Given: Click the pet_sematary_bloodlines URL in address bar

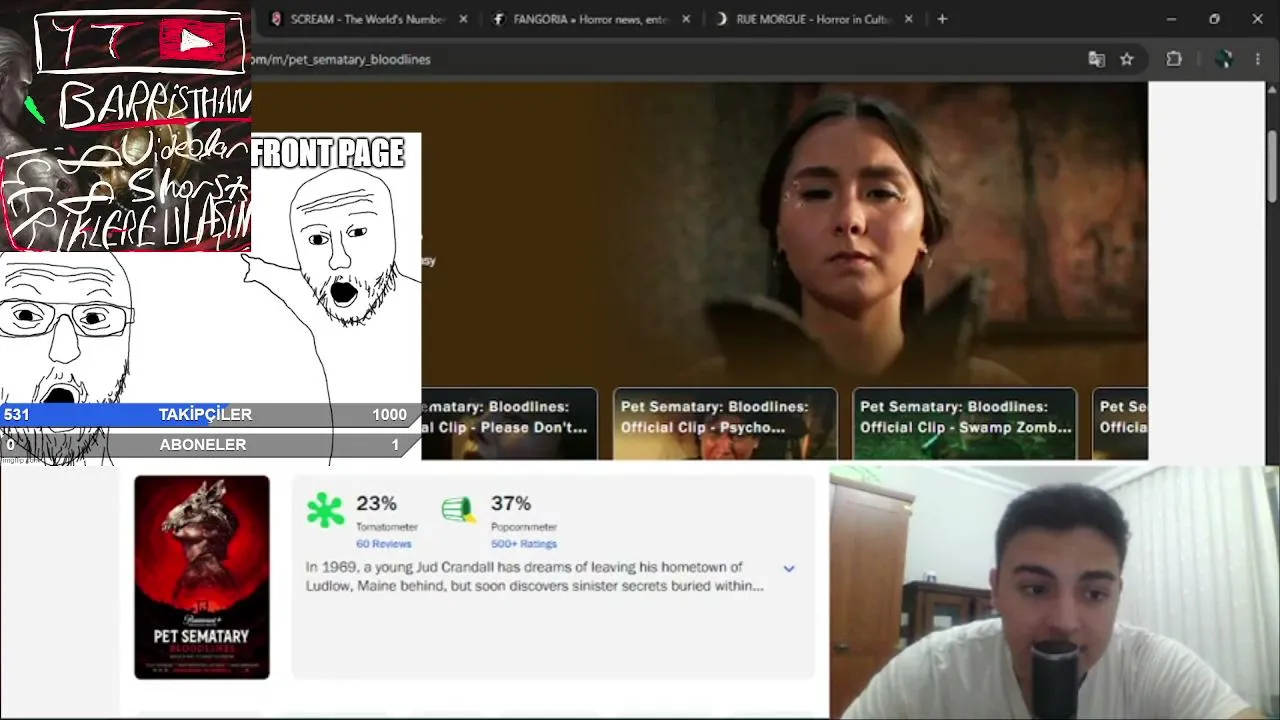Looking at the screenshot, I should point(341,59).
